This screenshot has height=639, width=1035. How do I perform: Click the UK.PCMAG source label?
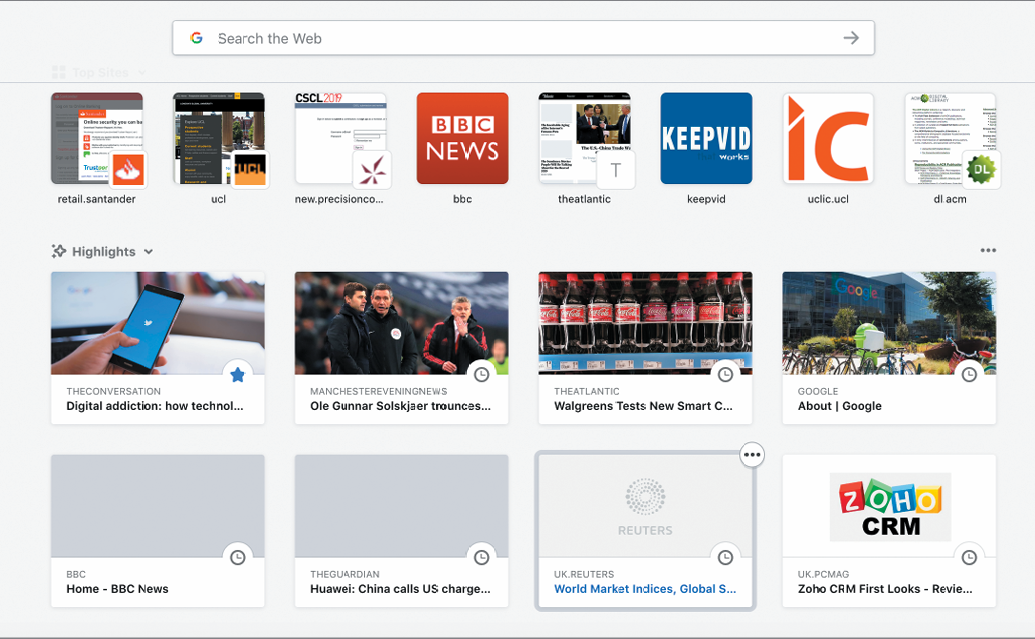click(823, 574)
